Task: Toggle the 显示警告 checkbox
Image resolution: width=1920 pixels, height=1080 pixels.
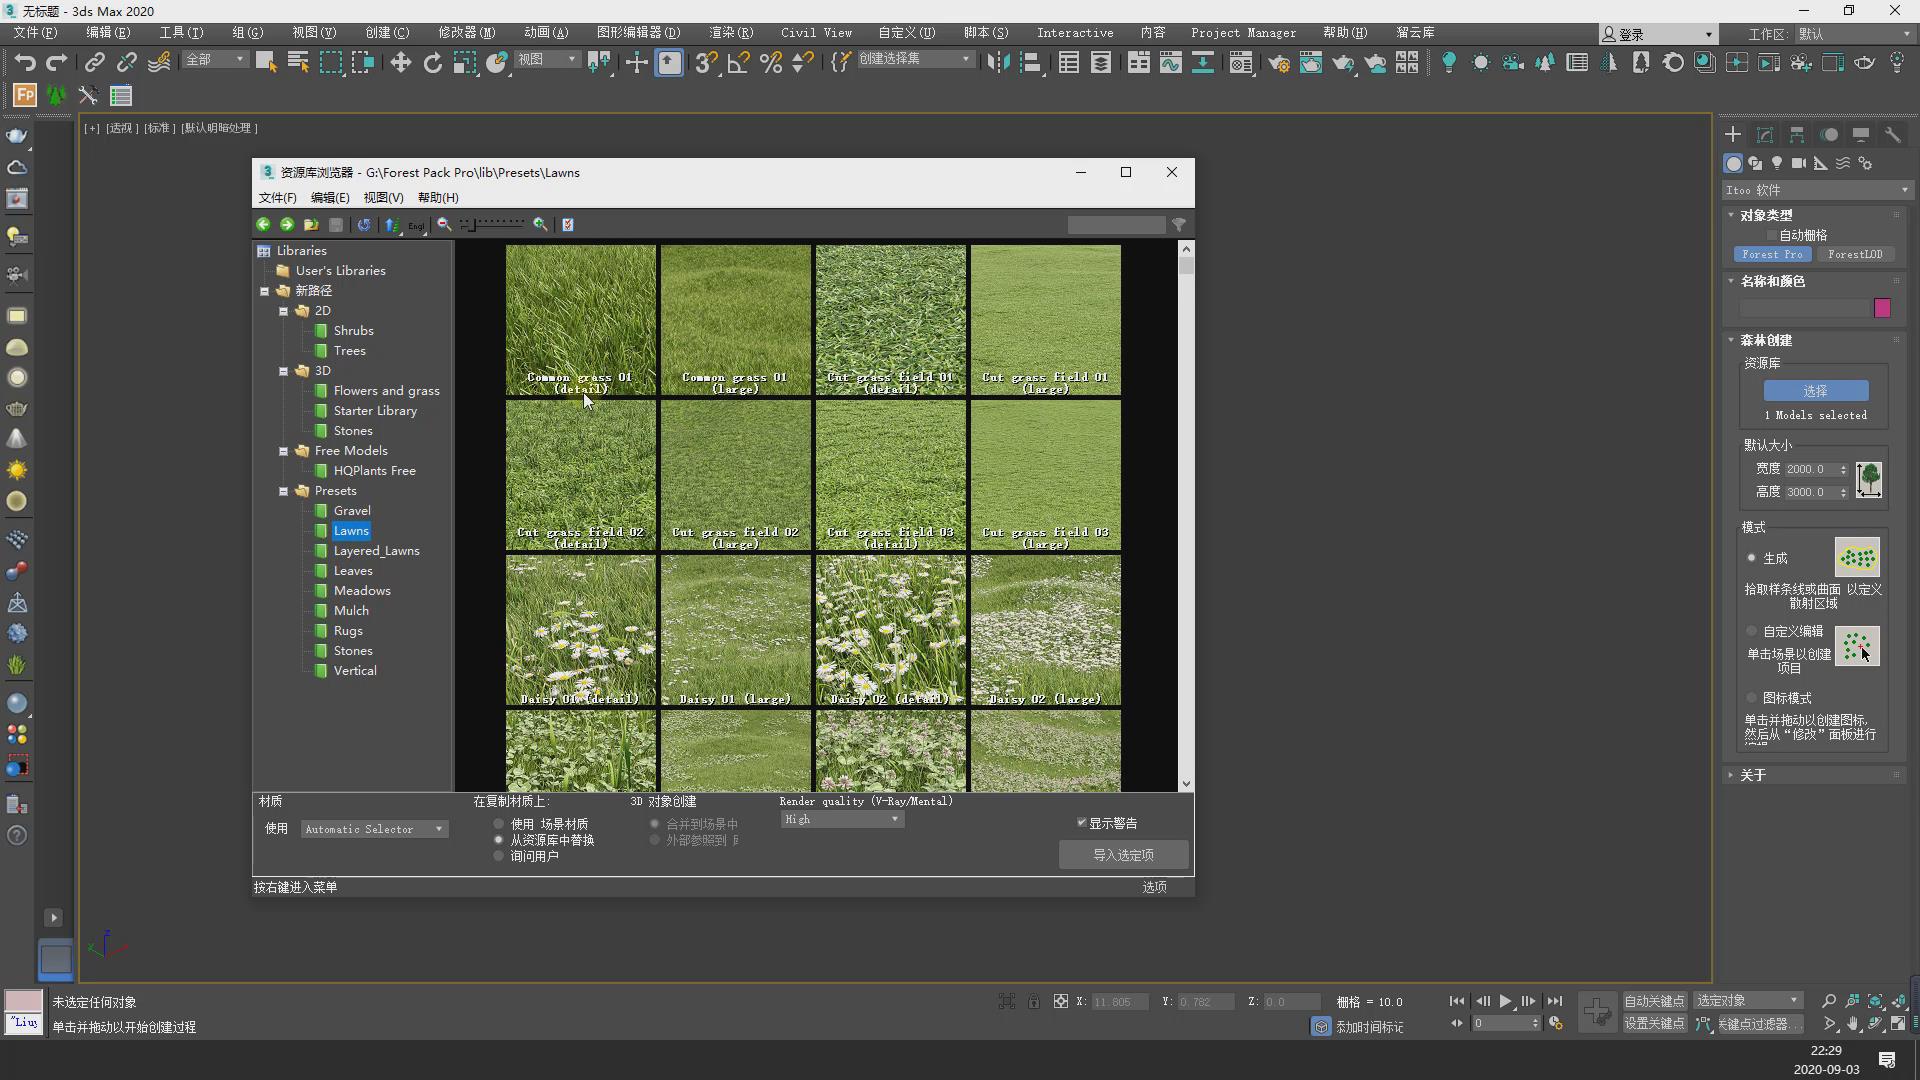Action: coord(1082,822)
